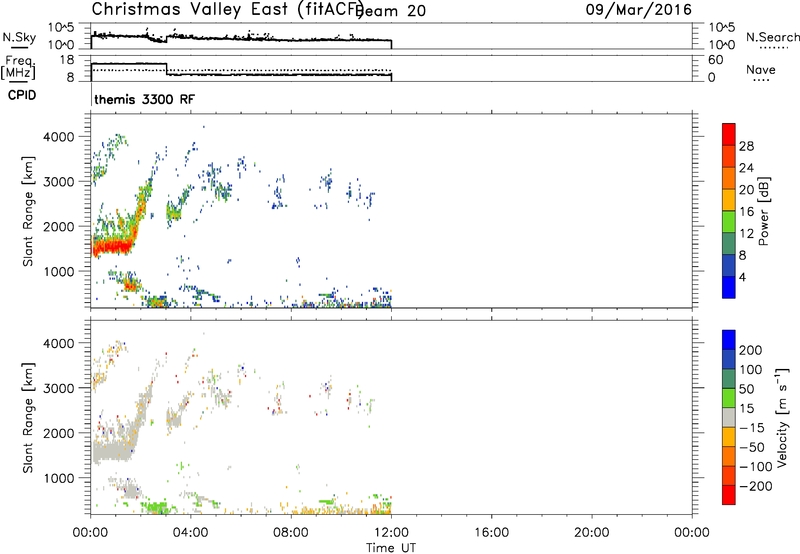Click the 'themis 3300 RF' text
Image resolution: width=800 pixels, height=554 pixels.
[x=144, y=99]
